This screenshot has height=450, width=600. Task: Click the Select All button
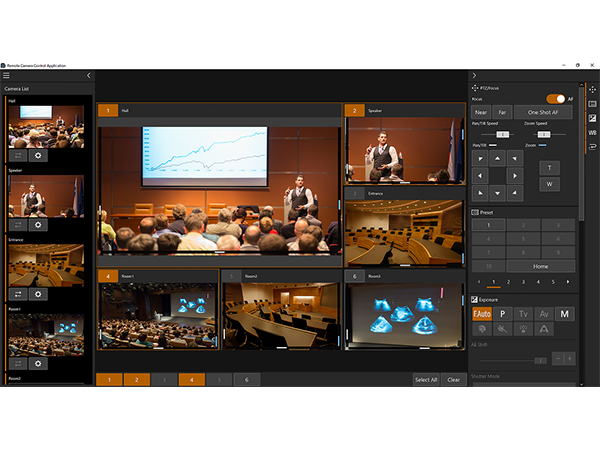[x=425, y=380]
